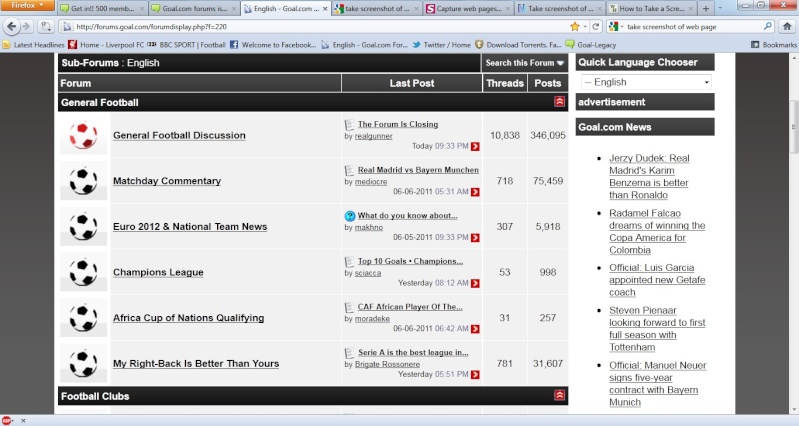799x426 pixels.
Task: Go to last post in Matchday Commentary
Action: pyautogui.click(x=475, y=192)
